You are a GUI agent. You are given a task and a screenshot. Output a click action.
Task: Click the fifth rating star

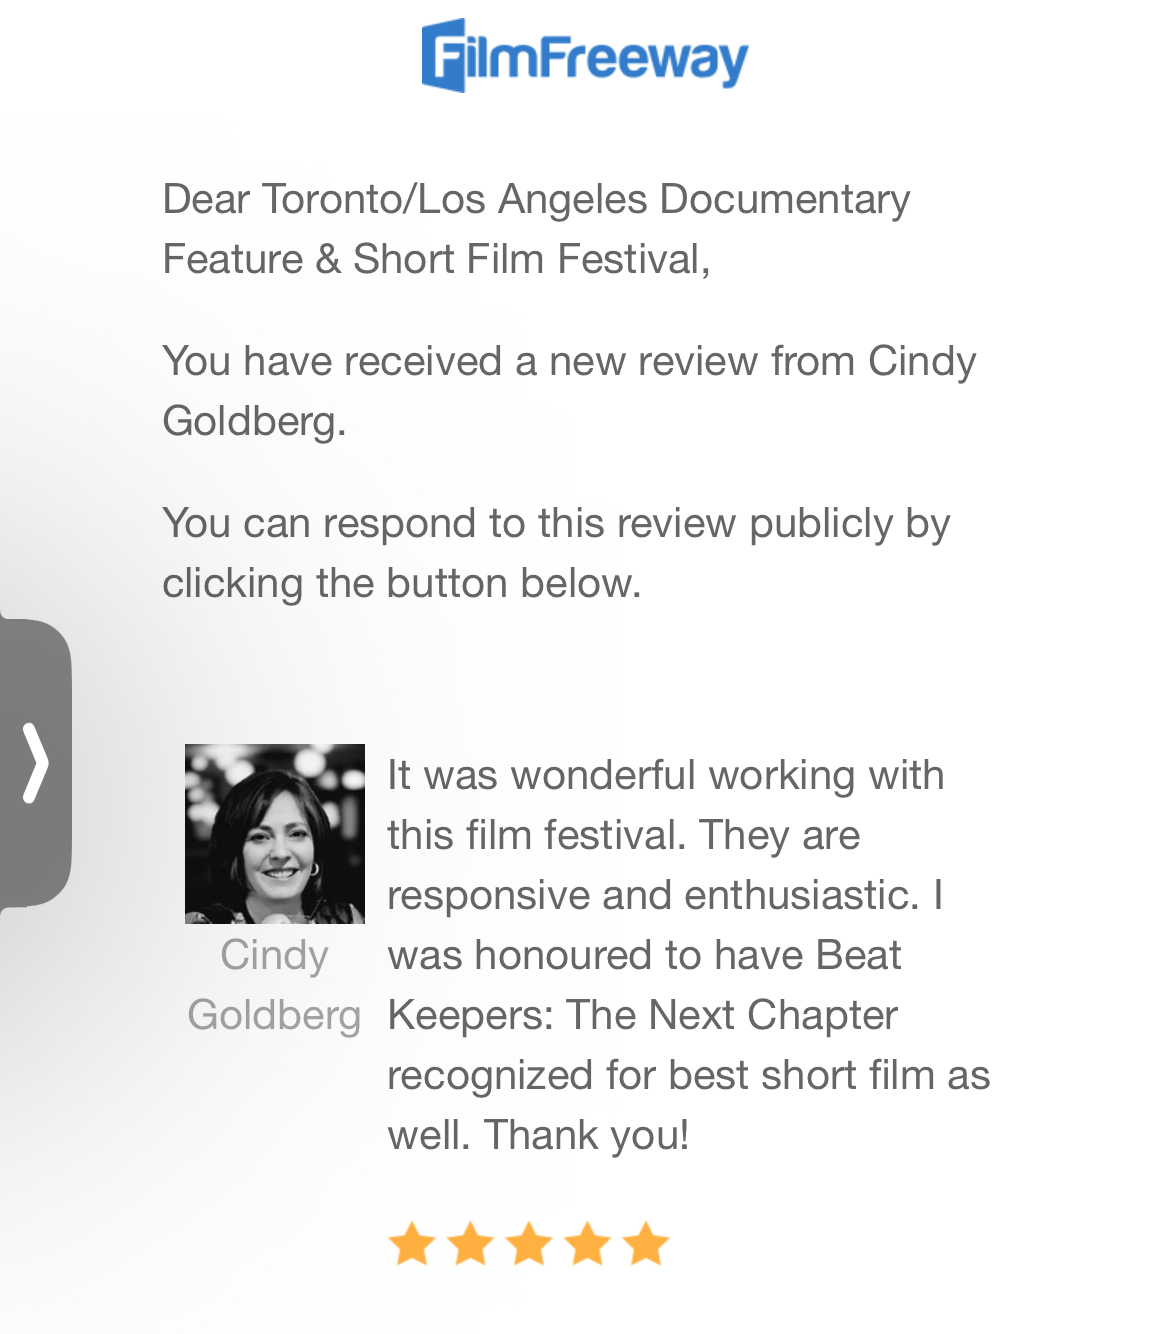click(646, 1244)
